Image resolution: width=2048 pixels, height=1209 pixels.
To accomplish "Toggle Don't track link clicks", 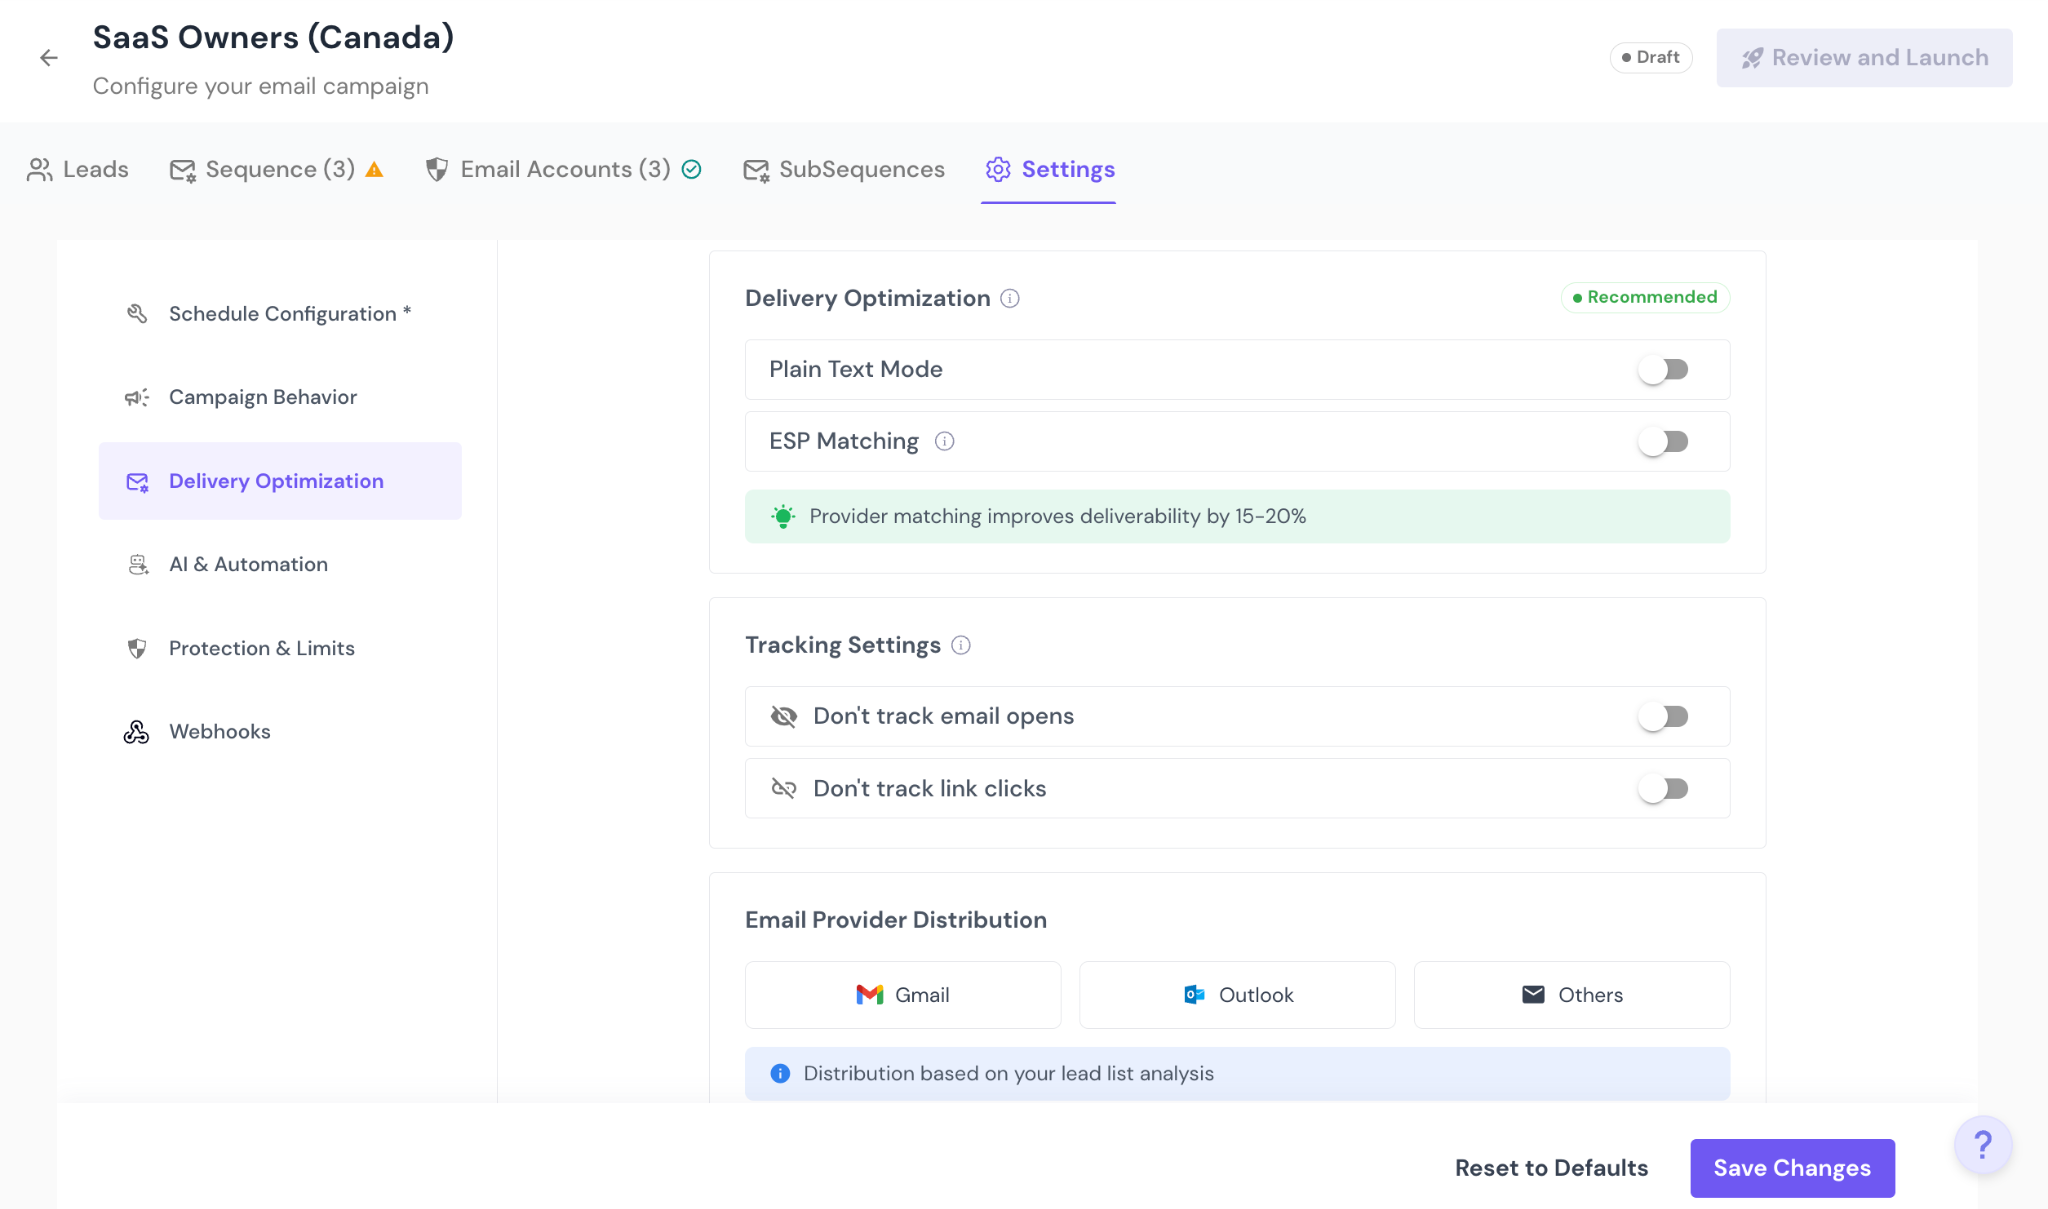I will pyautogui.click(x=1663, y=789).
